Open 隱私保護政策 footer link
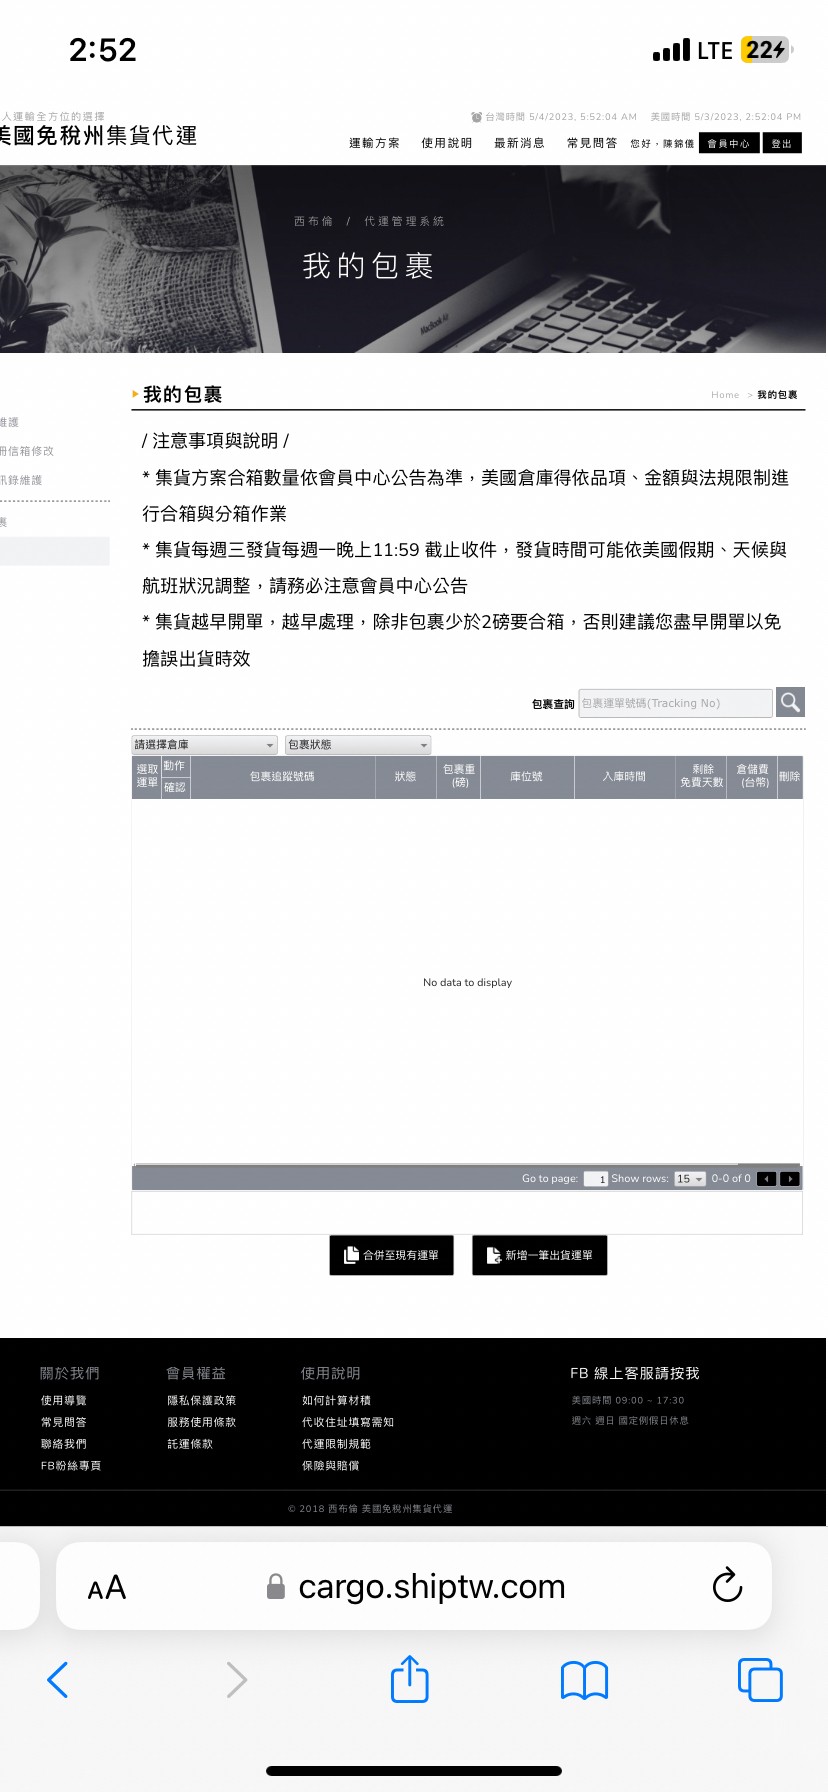Viewport: 828px width, 1792px height. (x=201, y=1400)
